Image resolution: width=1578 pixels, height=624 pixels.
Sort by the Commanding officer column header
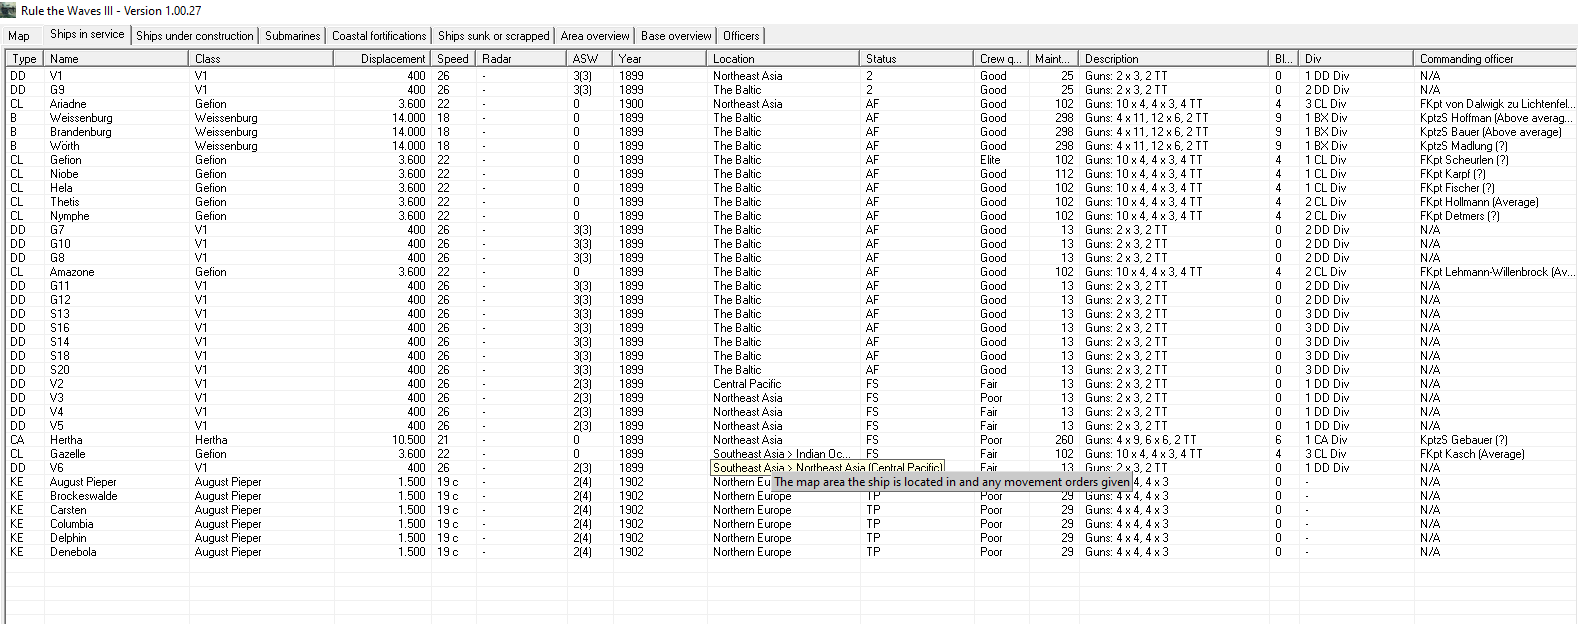coord(1495,59)
